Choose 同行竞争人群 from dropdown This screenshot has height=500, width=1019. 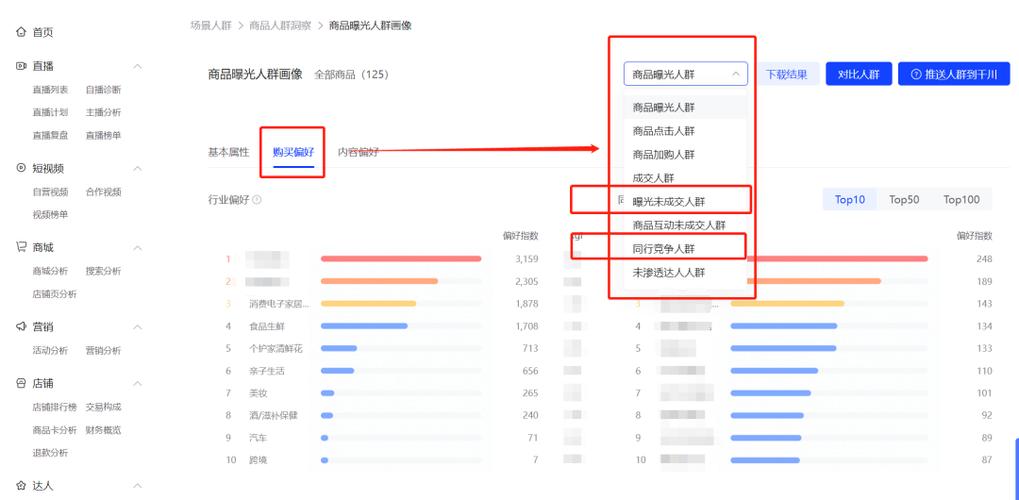(x=686, y=249)
